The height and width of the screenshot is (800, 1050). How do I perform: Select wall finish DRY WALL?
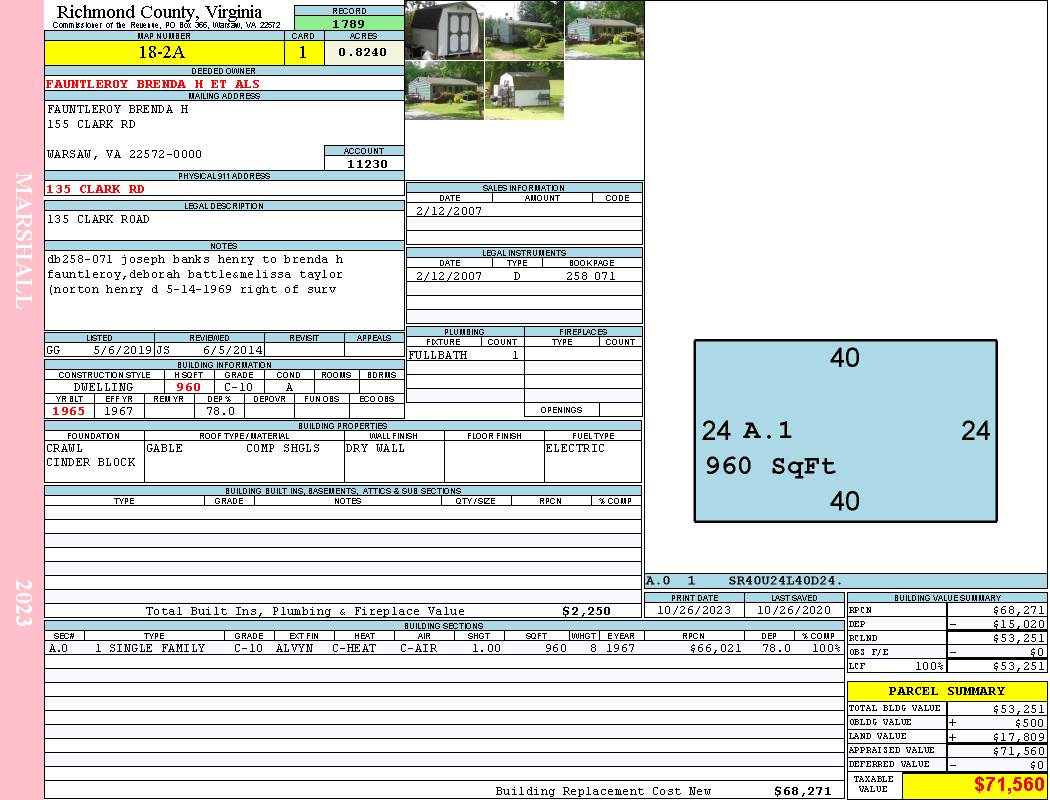375,449
